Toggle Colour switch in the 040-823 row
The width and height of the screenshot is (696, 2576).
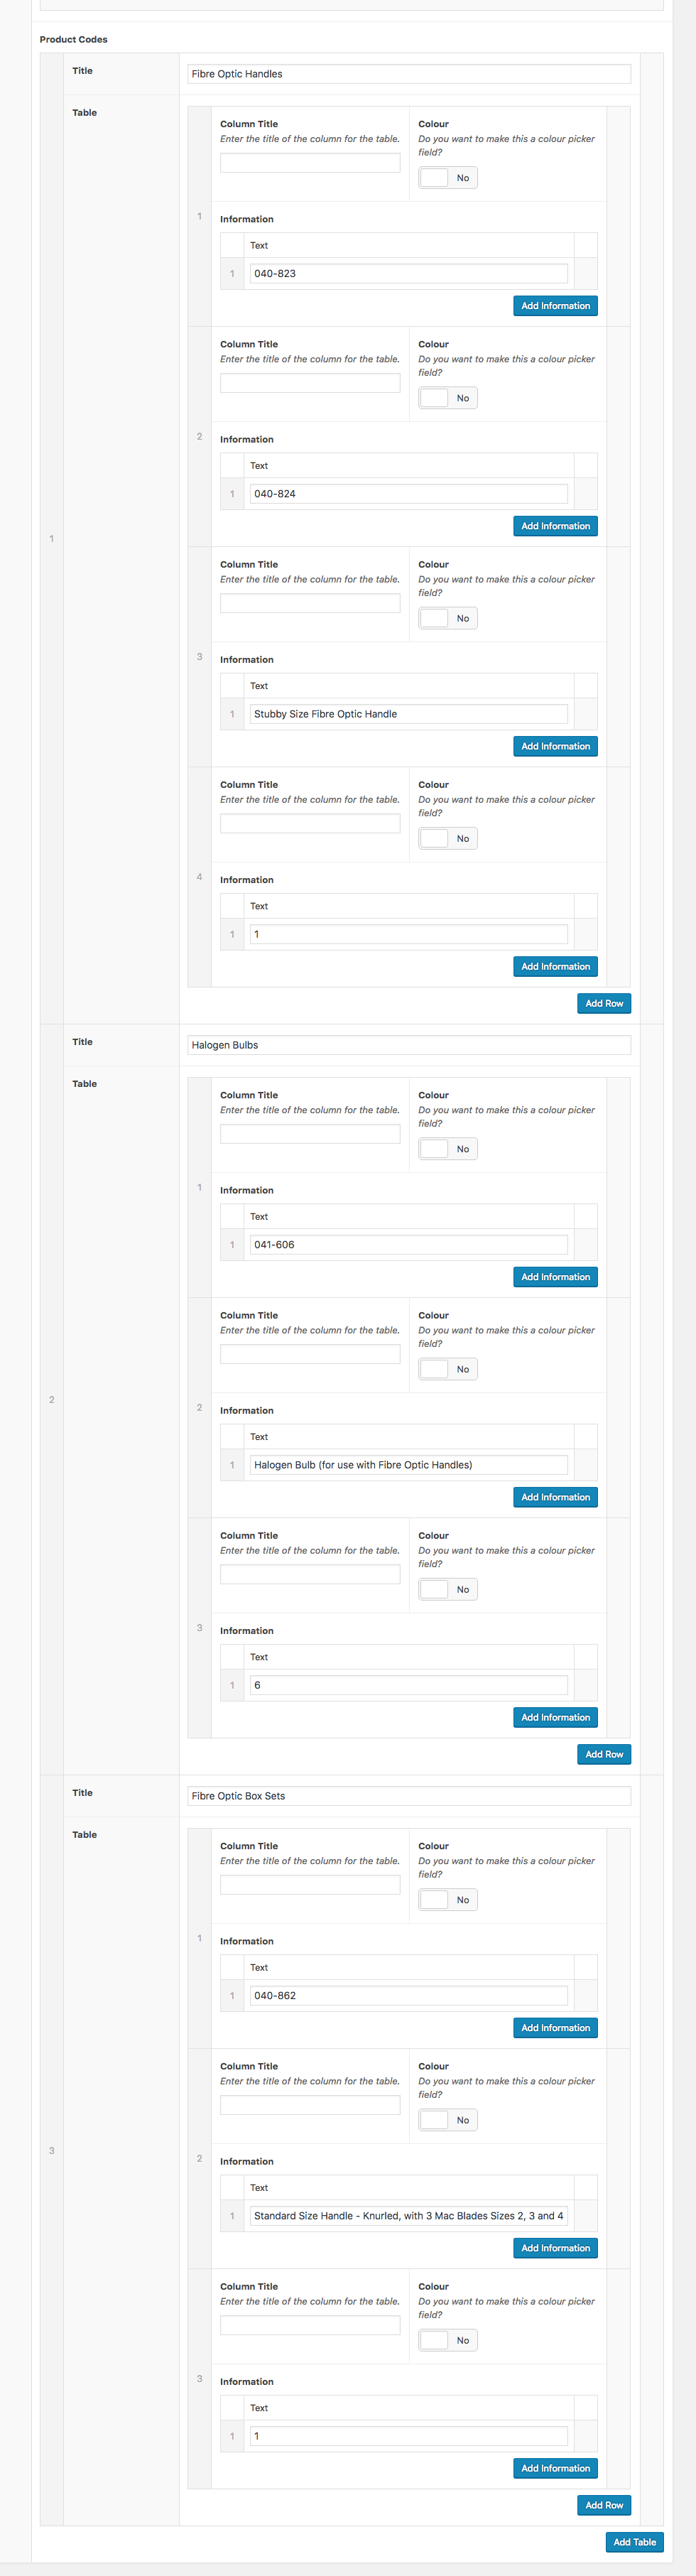447,178
